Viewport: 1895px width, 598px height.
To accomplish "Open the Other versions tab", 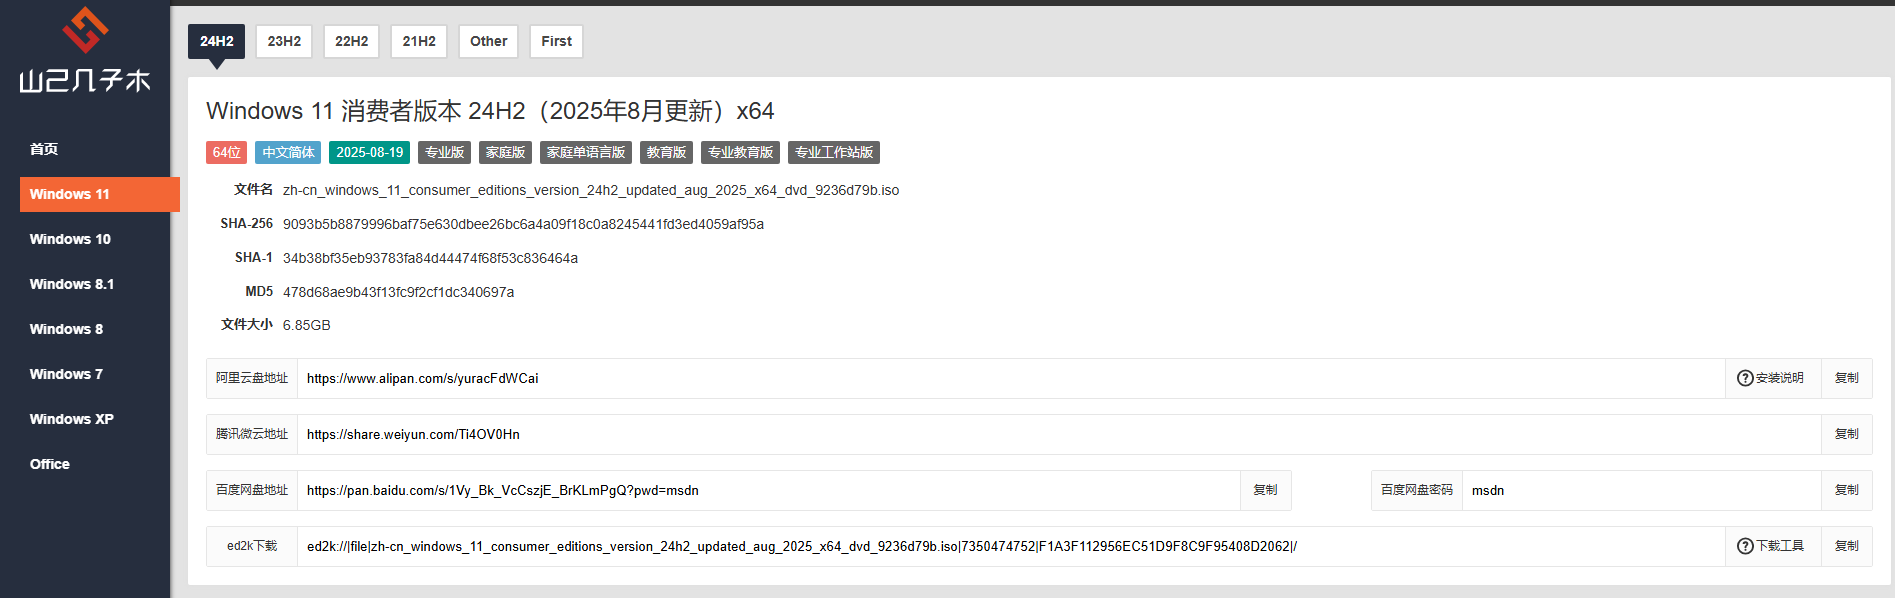I will tap(488, 41).
